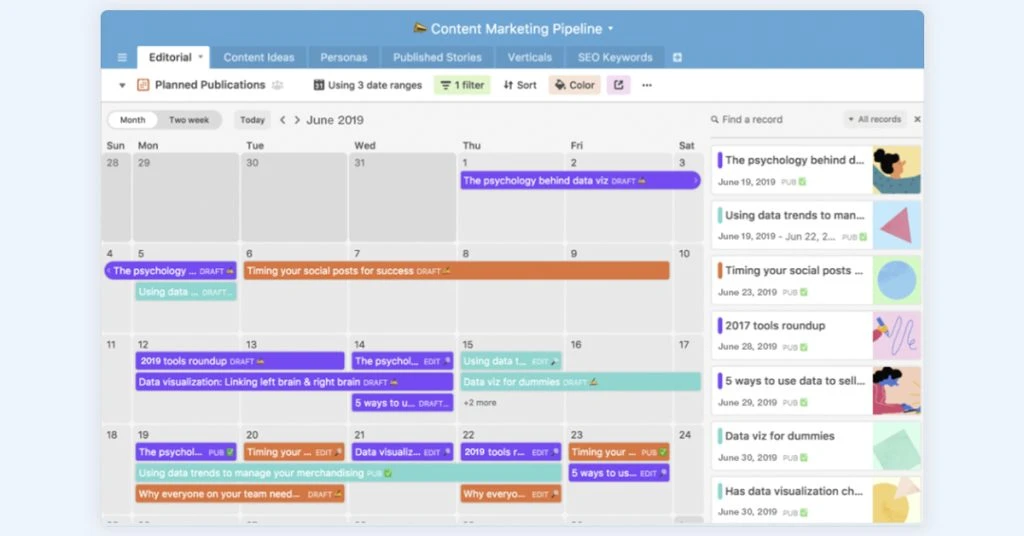Click the +2 more link
Image resolution: width=1024 pixels, height=536 pixels.
(480, 403)
